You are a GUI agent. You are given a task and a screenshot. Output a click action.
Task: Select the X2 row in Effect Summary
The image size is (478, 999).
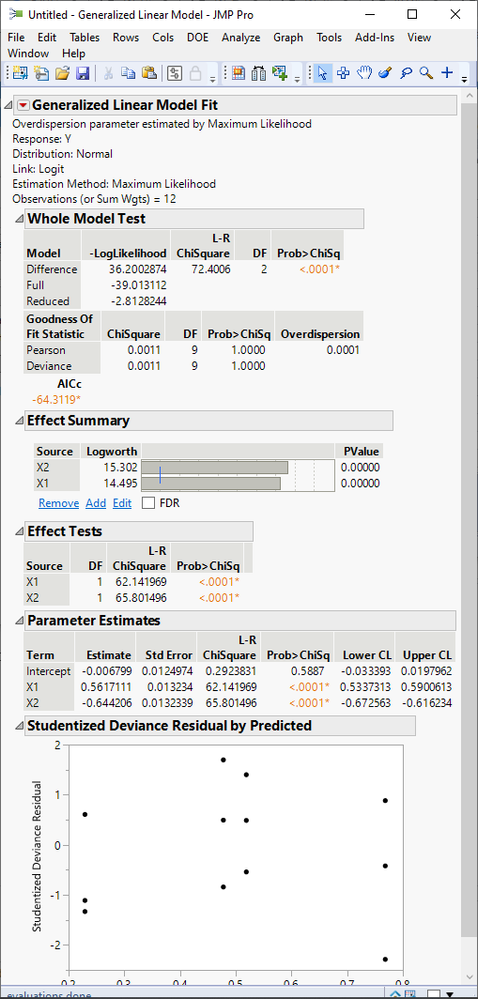[x=208, y=468]
